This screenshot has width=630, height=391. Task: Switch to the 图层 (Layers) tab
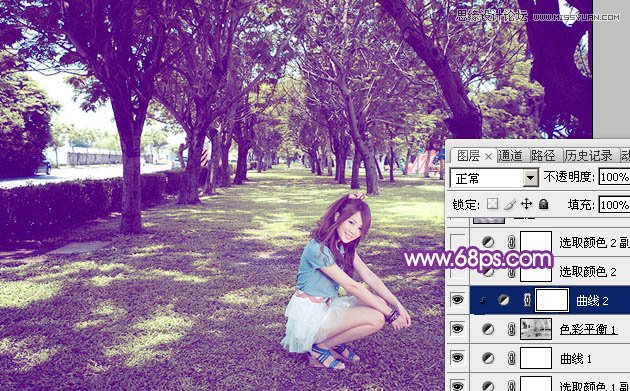pos(468,156)
